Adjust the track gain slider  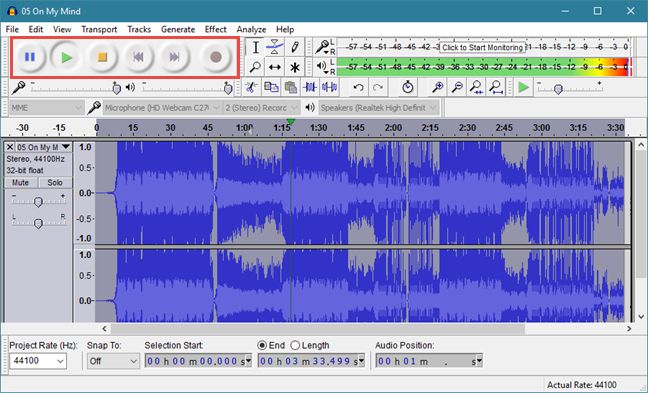38,202
